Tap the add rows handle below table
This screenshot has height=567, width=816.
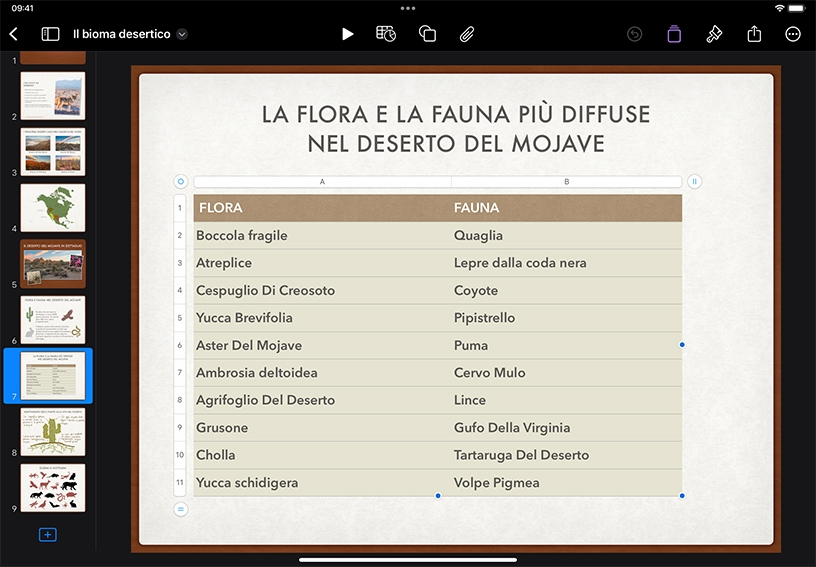[181, 509]
